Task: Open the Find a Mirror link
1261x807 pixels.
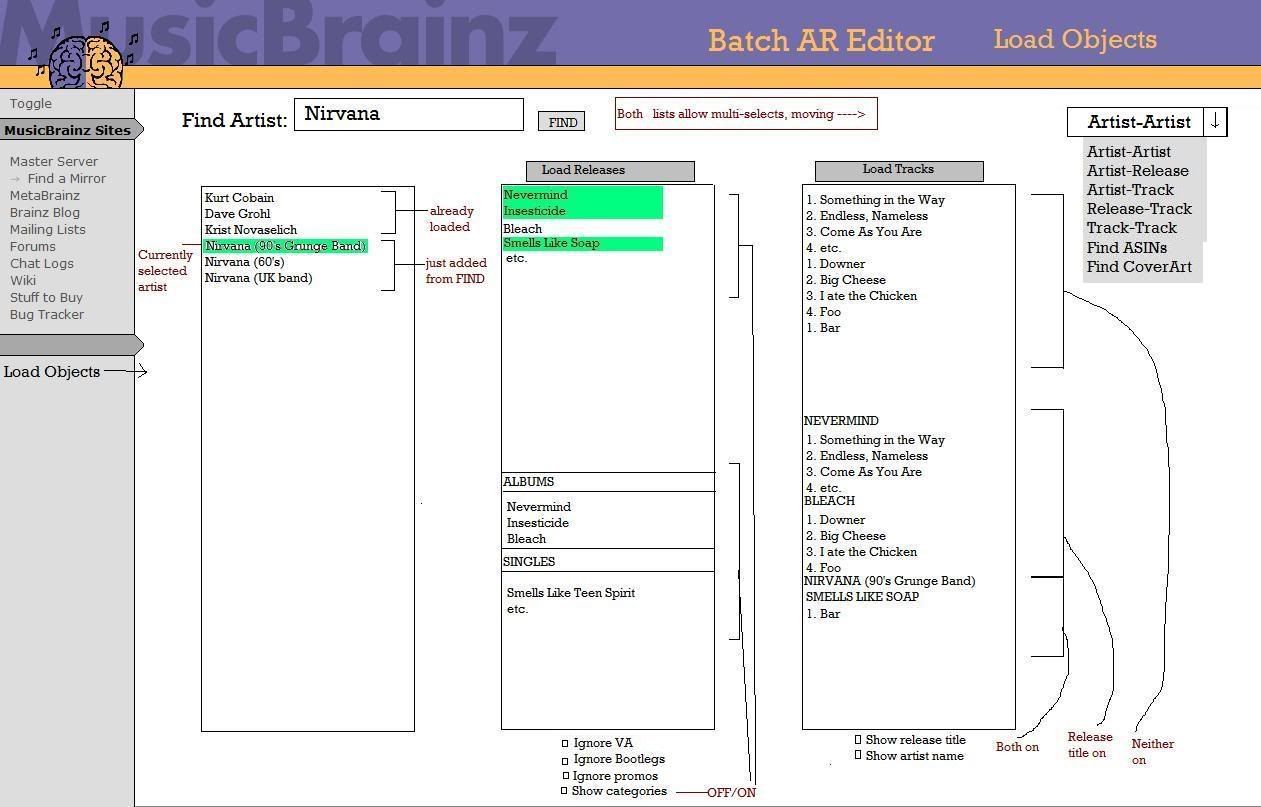Action: pos(66,179)
